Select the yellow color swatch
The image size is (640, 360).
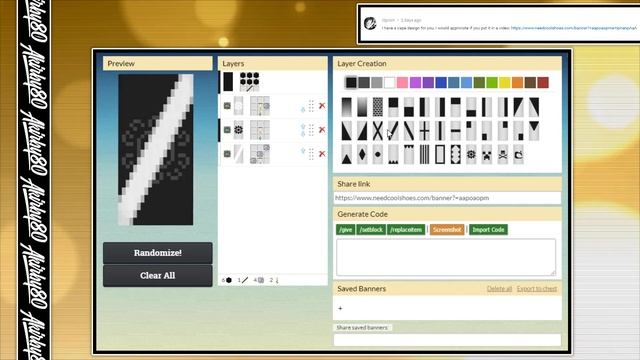click(x=505, y=82)
